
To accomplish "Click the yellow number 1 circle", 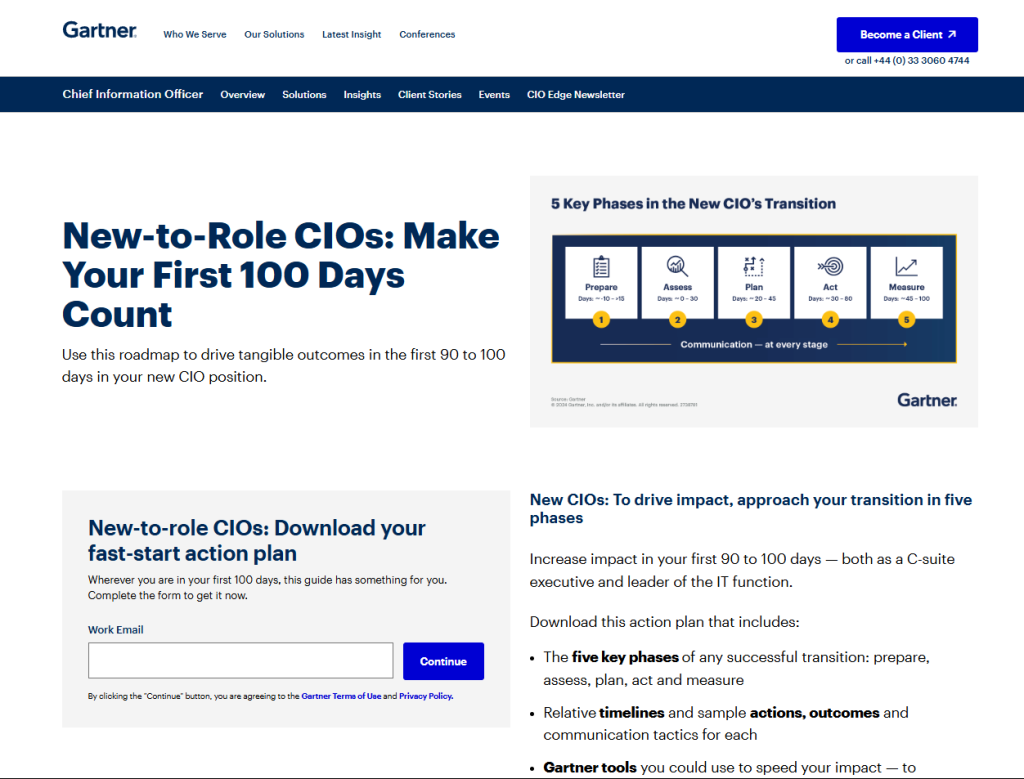I will point(601,320).
